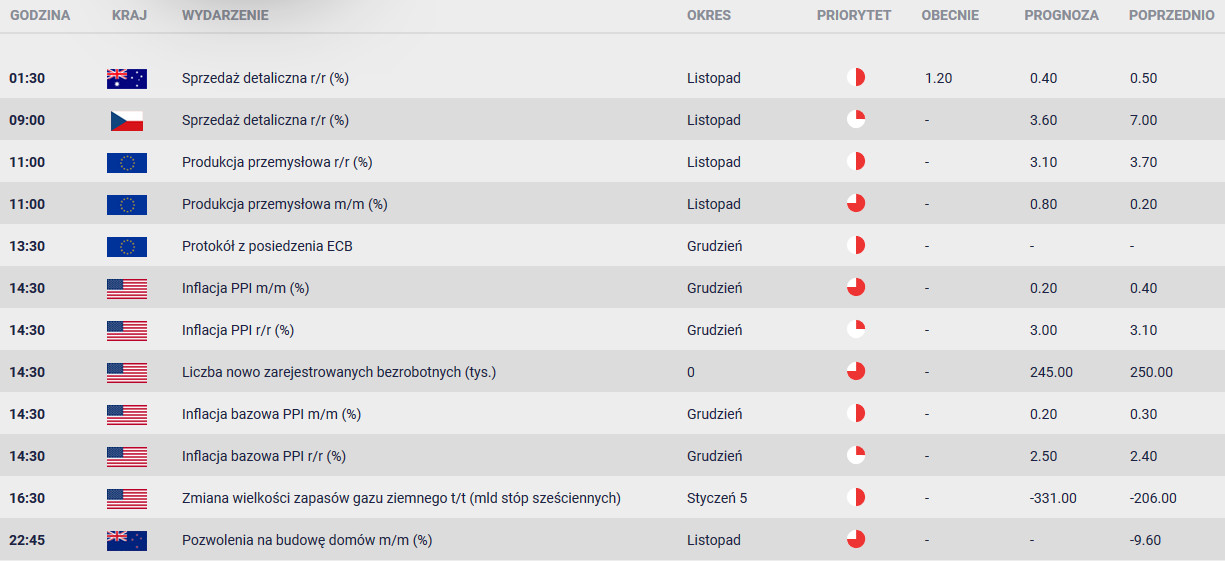Open the Inflacja bazowa PPI r/r (%) event
The image size is (1225, 561).
[264, 456]
